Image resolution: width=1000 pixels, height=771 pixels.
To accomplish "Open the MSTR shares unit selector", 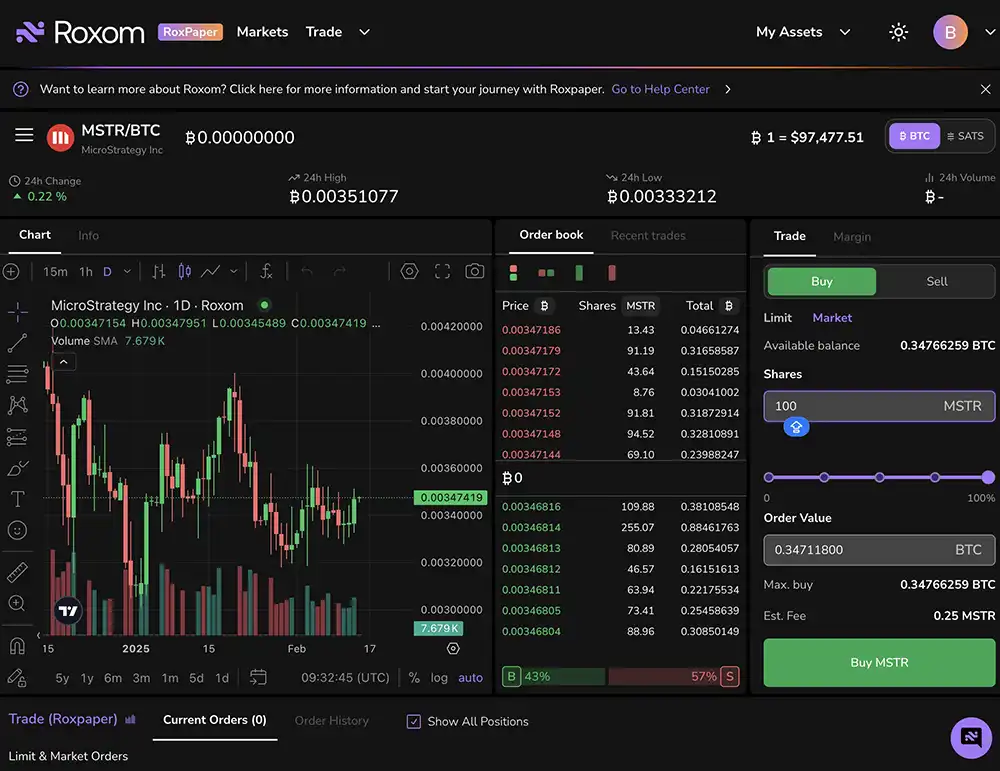I will pos(640,305).
